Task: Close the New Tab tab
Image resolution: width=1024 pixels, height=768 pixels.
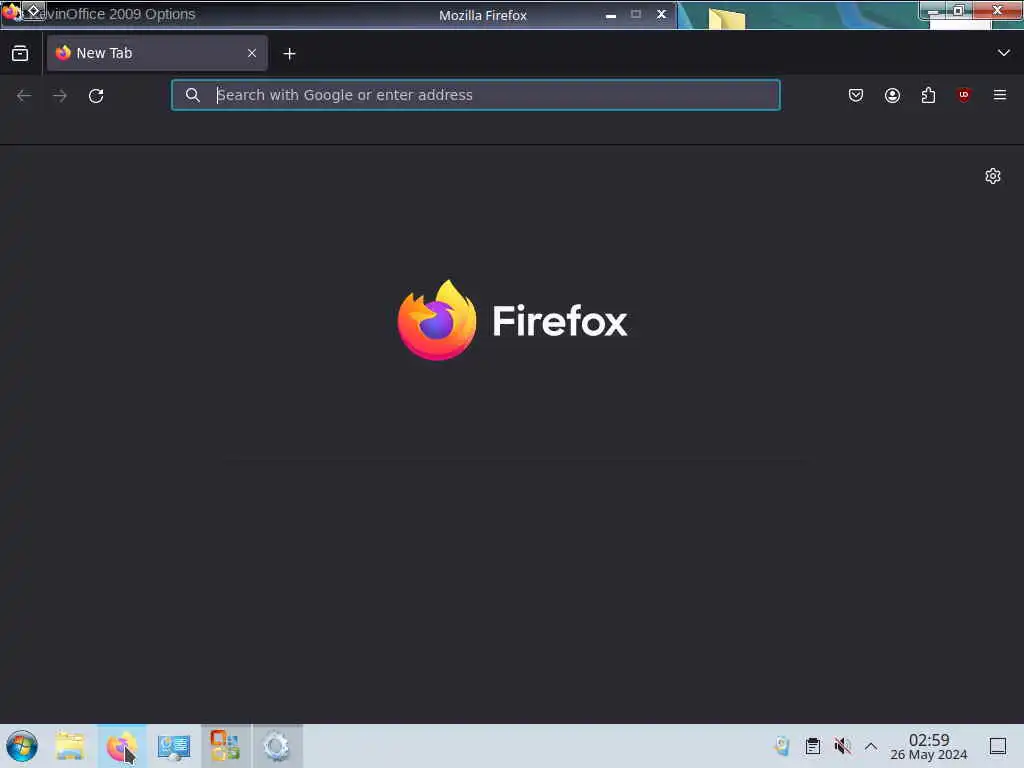Action: click(x=251, y=53)
